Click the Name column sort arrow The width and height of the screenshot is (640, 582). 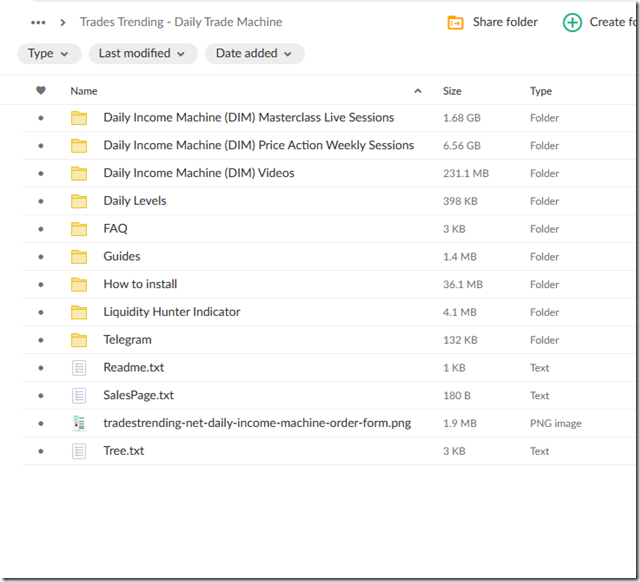(417, 91)
